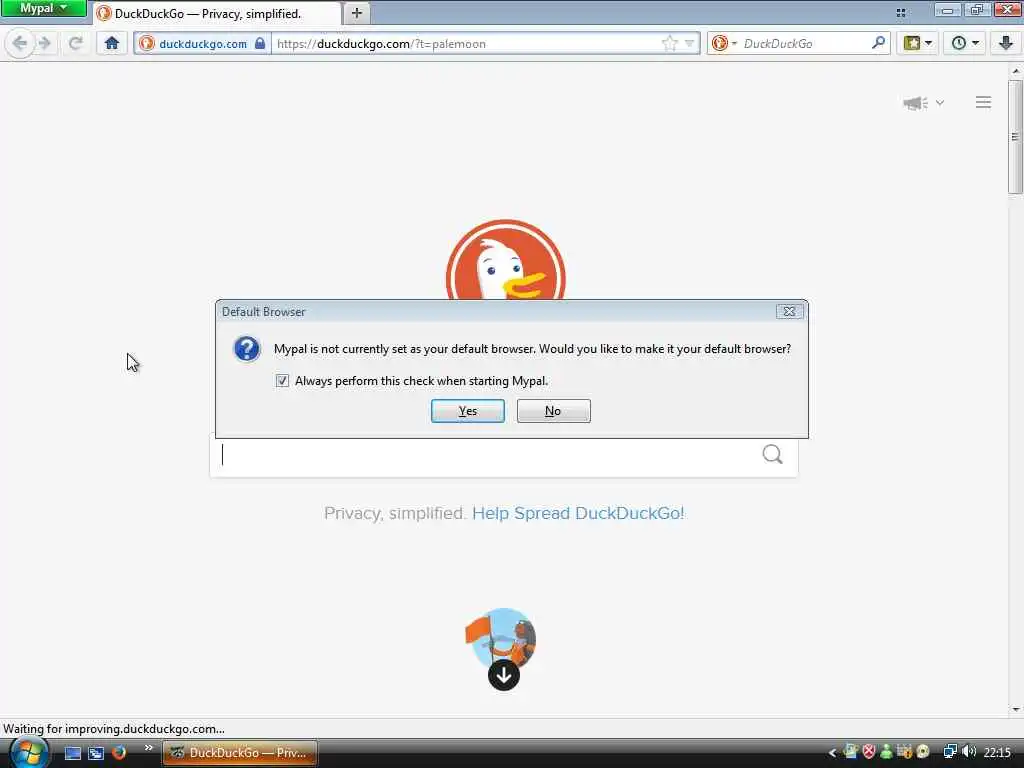Image resolution: width=1024 pixels, height=768 pixels.
Task: Click the page search magnifier button
Action: pos(772,455)
